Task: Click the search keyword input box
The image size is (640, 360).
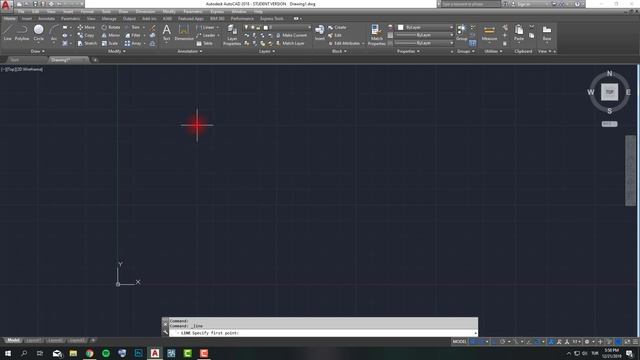Action: click(470, 4)
